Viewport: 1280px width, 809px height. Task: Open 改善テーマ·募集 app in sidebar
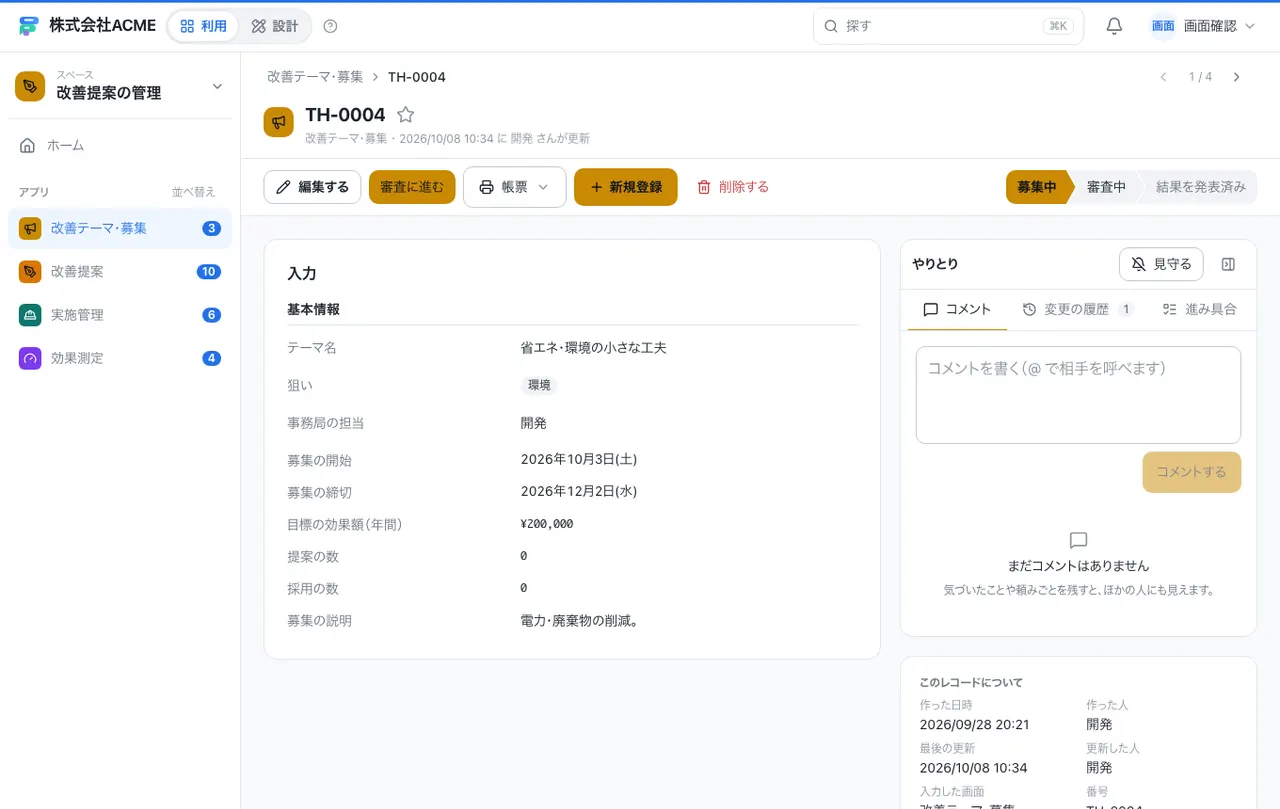pyautogui.click(x=120, y=228)
